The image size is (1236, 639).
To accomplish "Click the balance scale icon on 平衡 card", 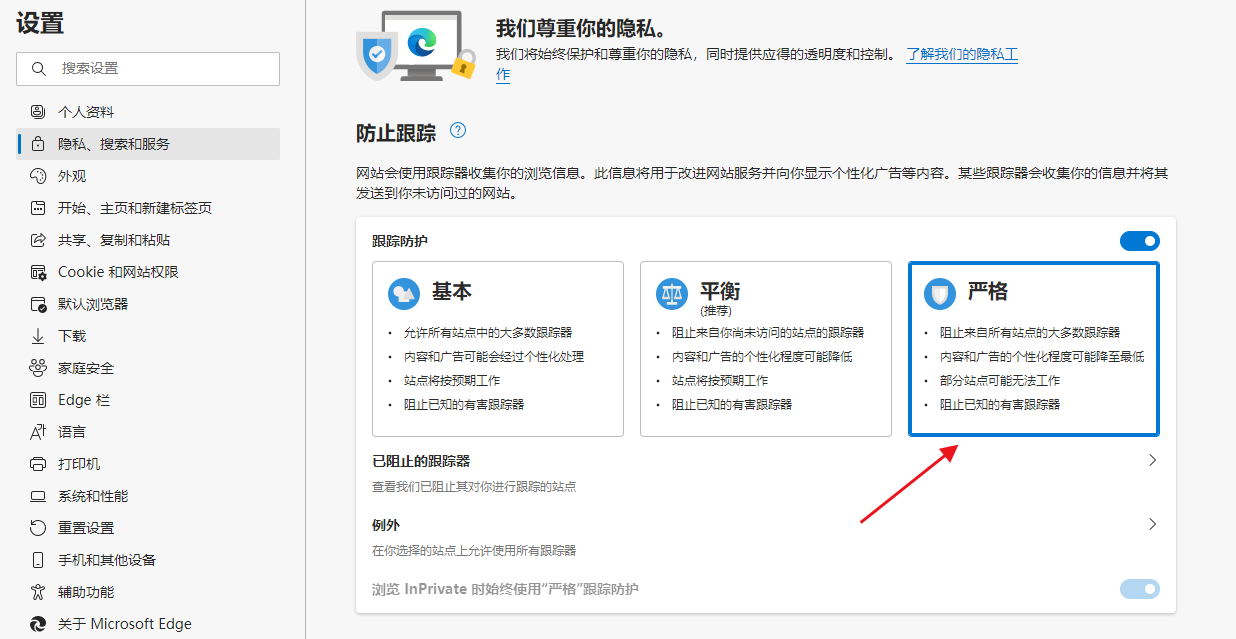I will point(672,293).
